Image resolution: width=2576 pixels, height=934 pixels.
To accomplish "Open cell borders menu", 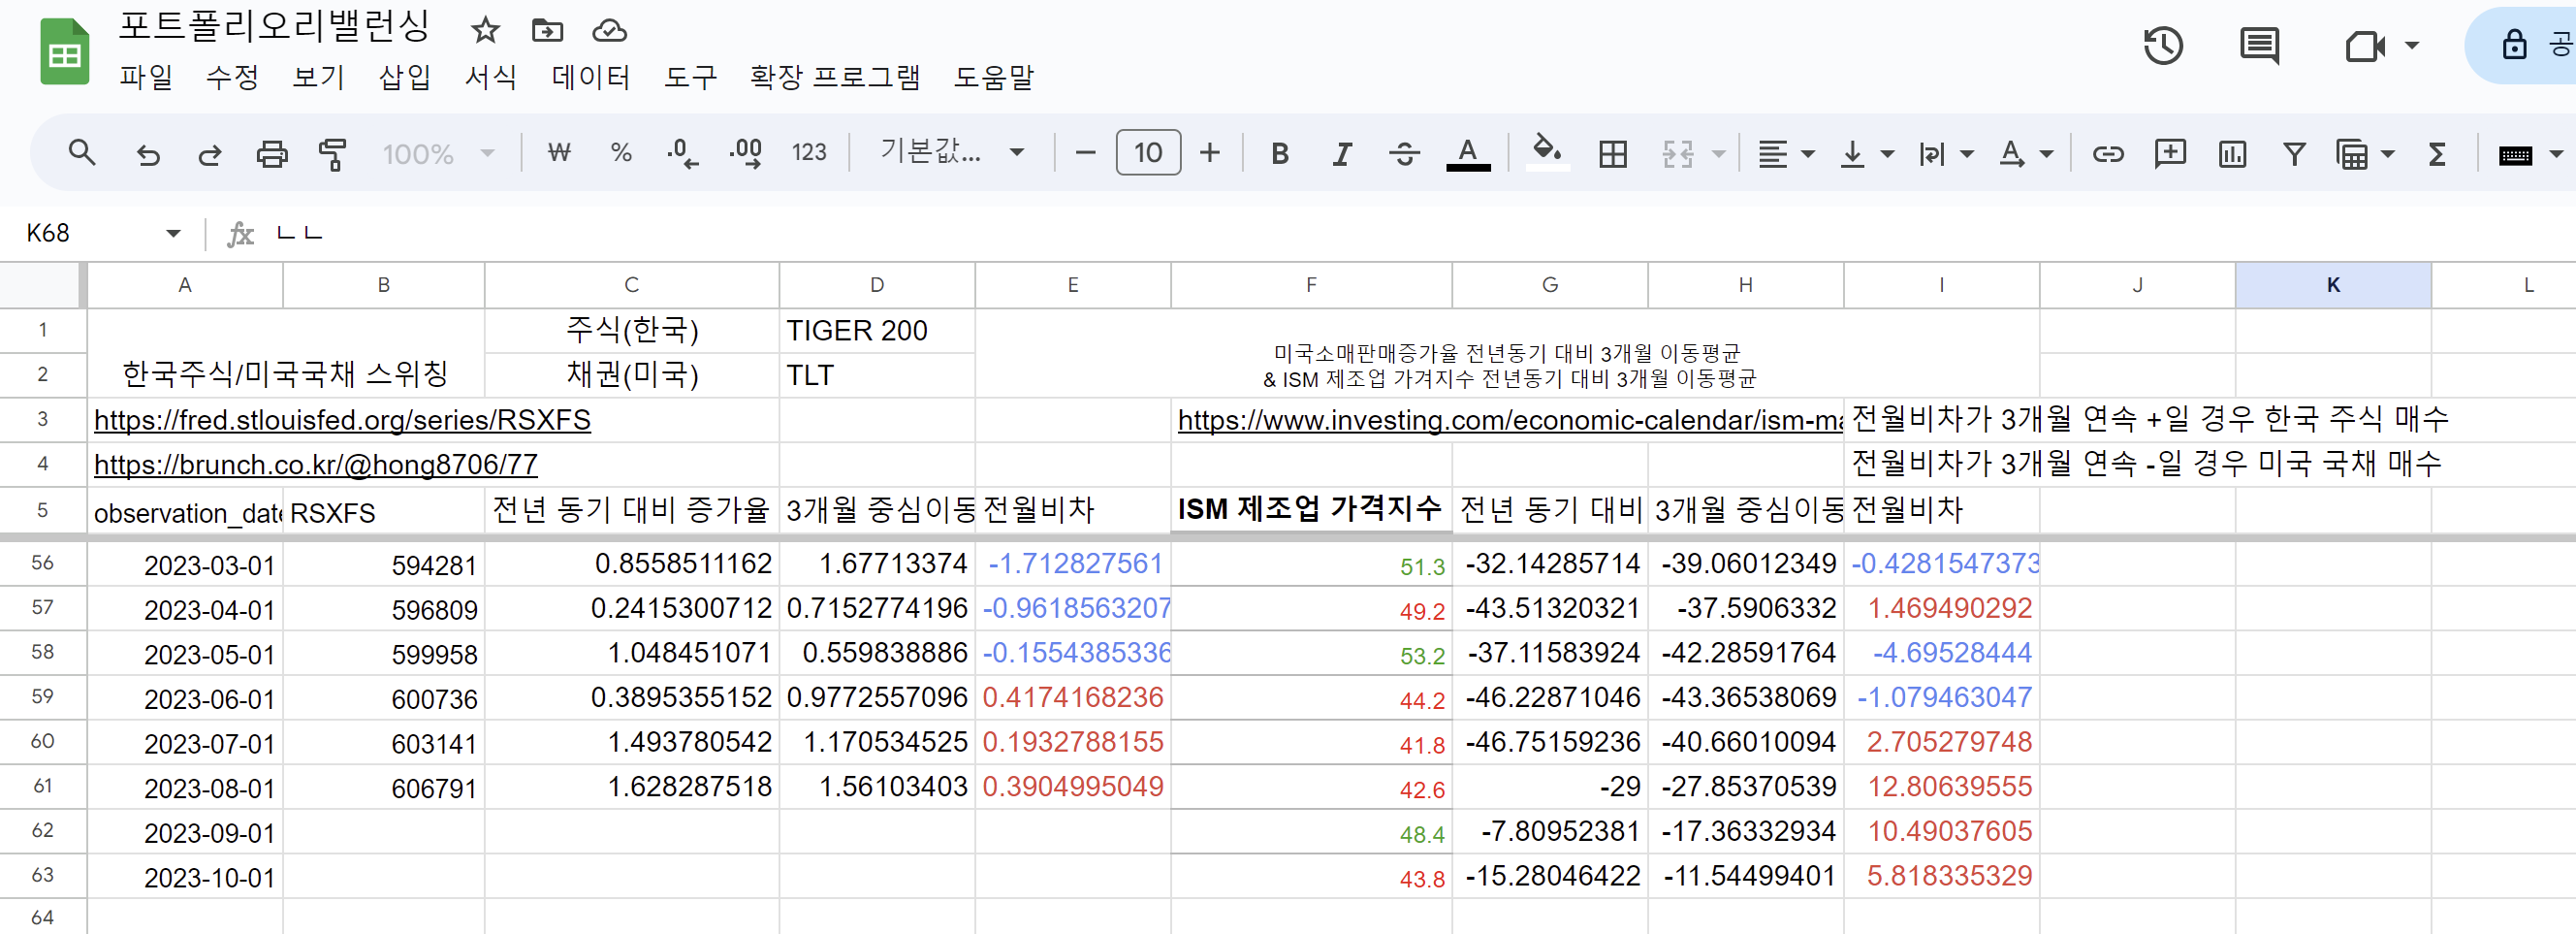I will point(1613,154).
